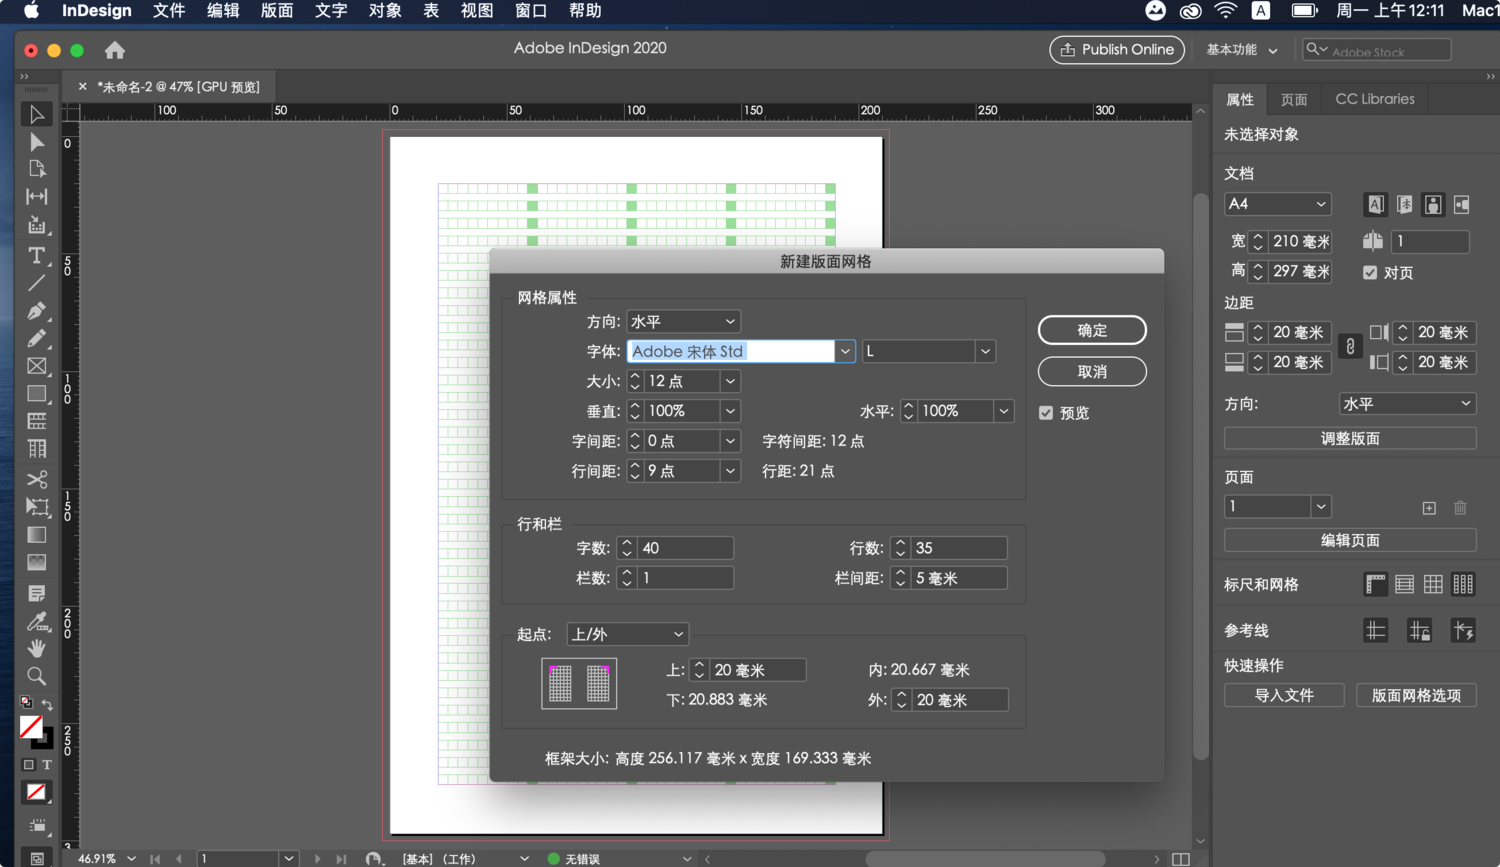Image resolution: width=1500 pixels, height=867 pixels.
Task: Click the 导入文件 button
Action: tap(1284, 696)
